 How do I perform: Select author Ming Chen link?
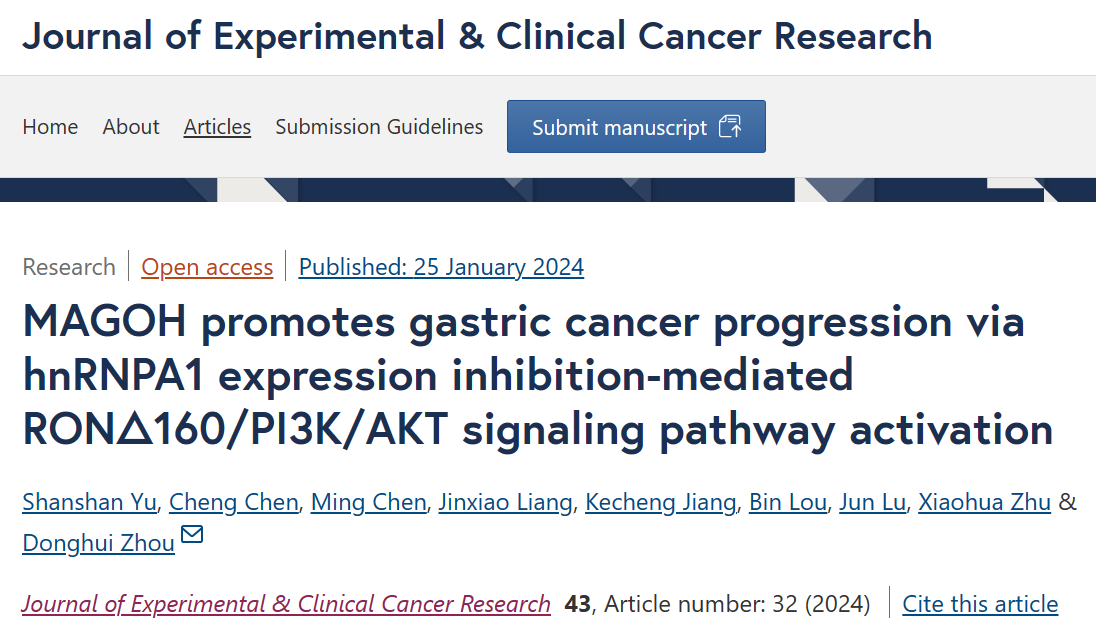pos(368,502)
